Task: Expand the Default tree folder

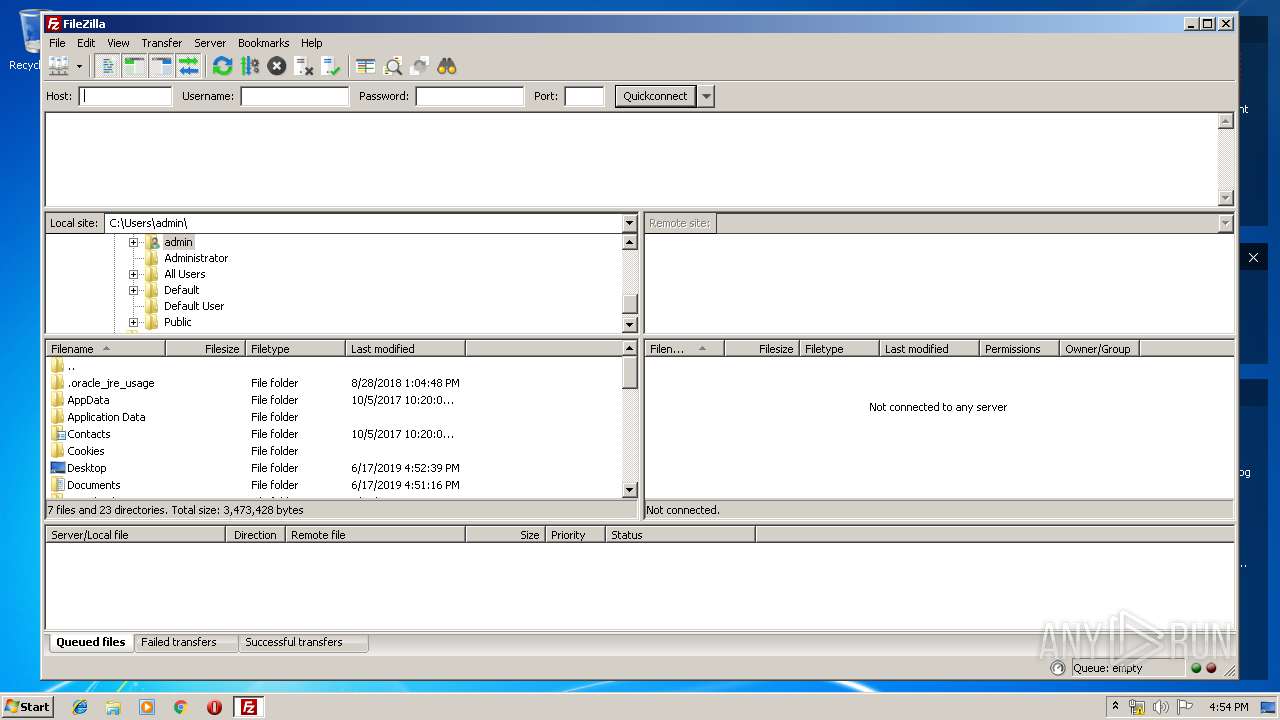Action: pos(133,290)
